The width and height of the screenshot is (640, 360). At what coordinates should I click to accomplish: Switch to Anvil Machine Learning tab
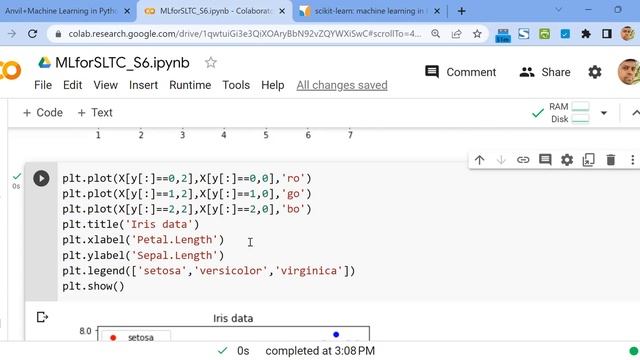click(x=61, y=11)
